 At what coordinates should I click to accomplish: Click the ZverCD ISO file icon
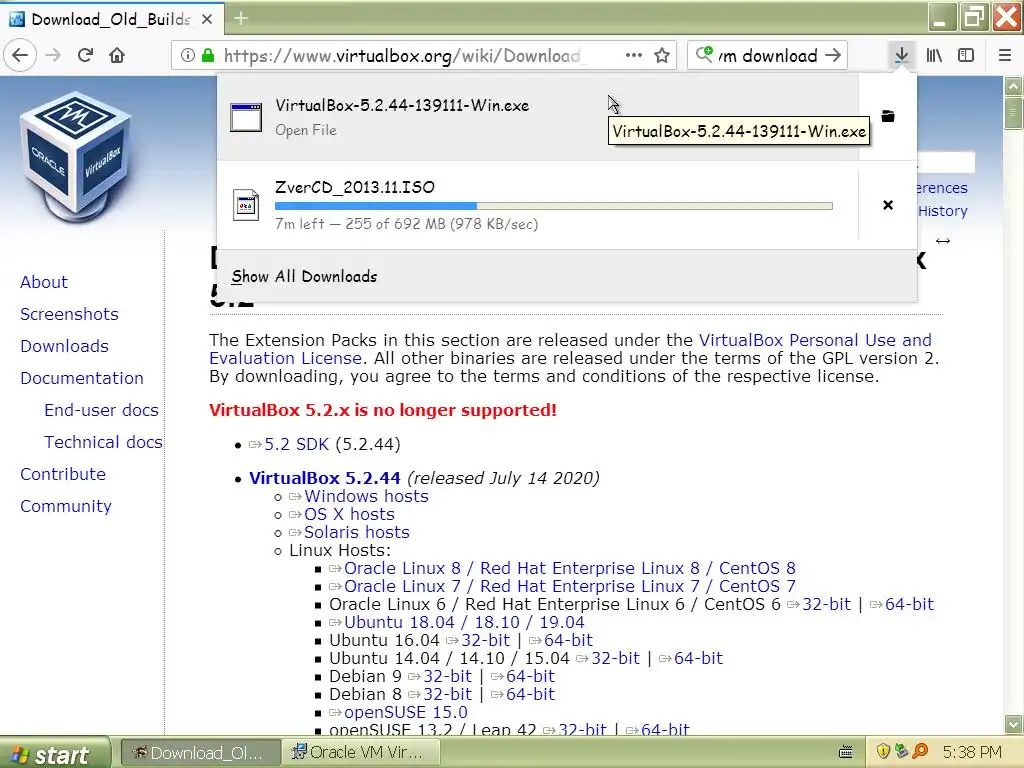(246, 204)
